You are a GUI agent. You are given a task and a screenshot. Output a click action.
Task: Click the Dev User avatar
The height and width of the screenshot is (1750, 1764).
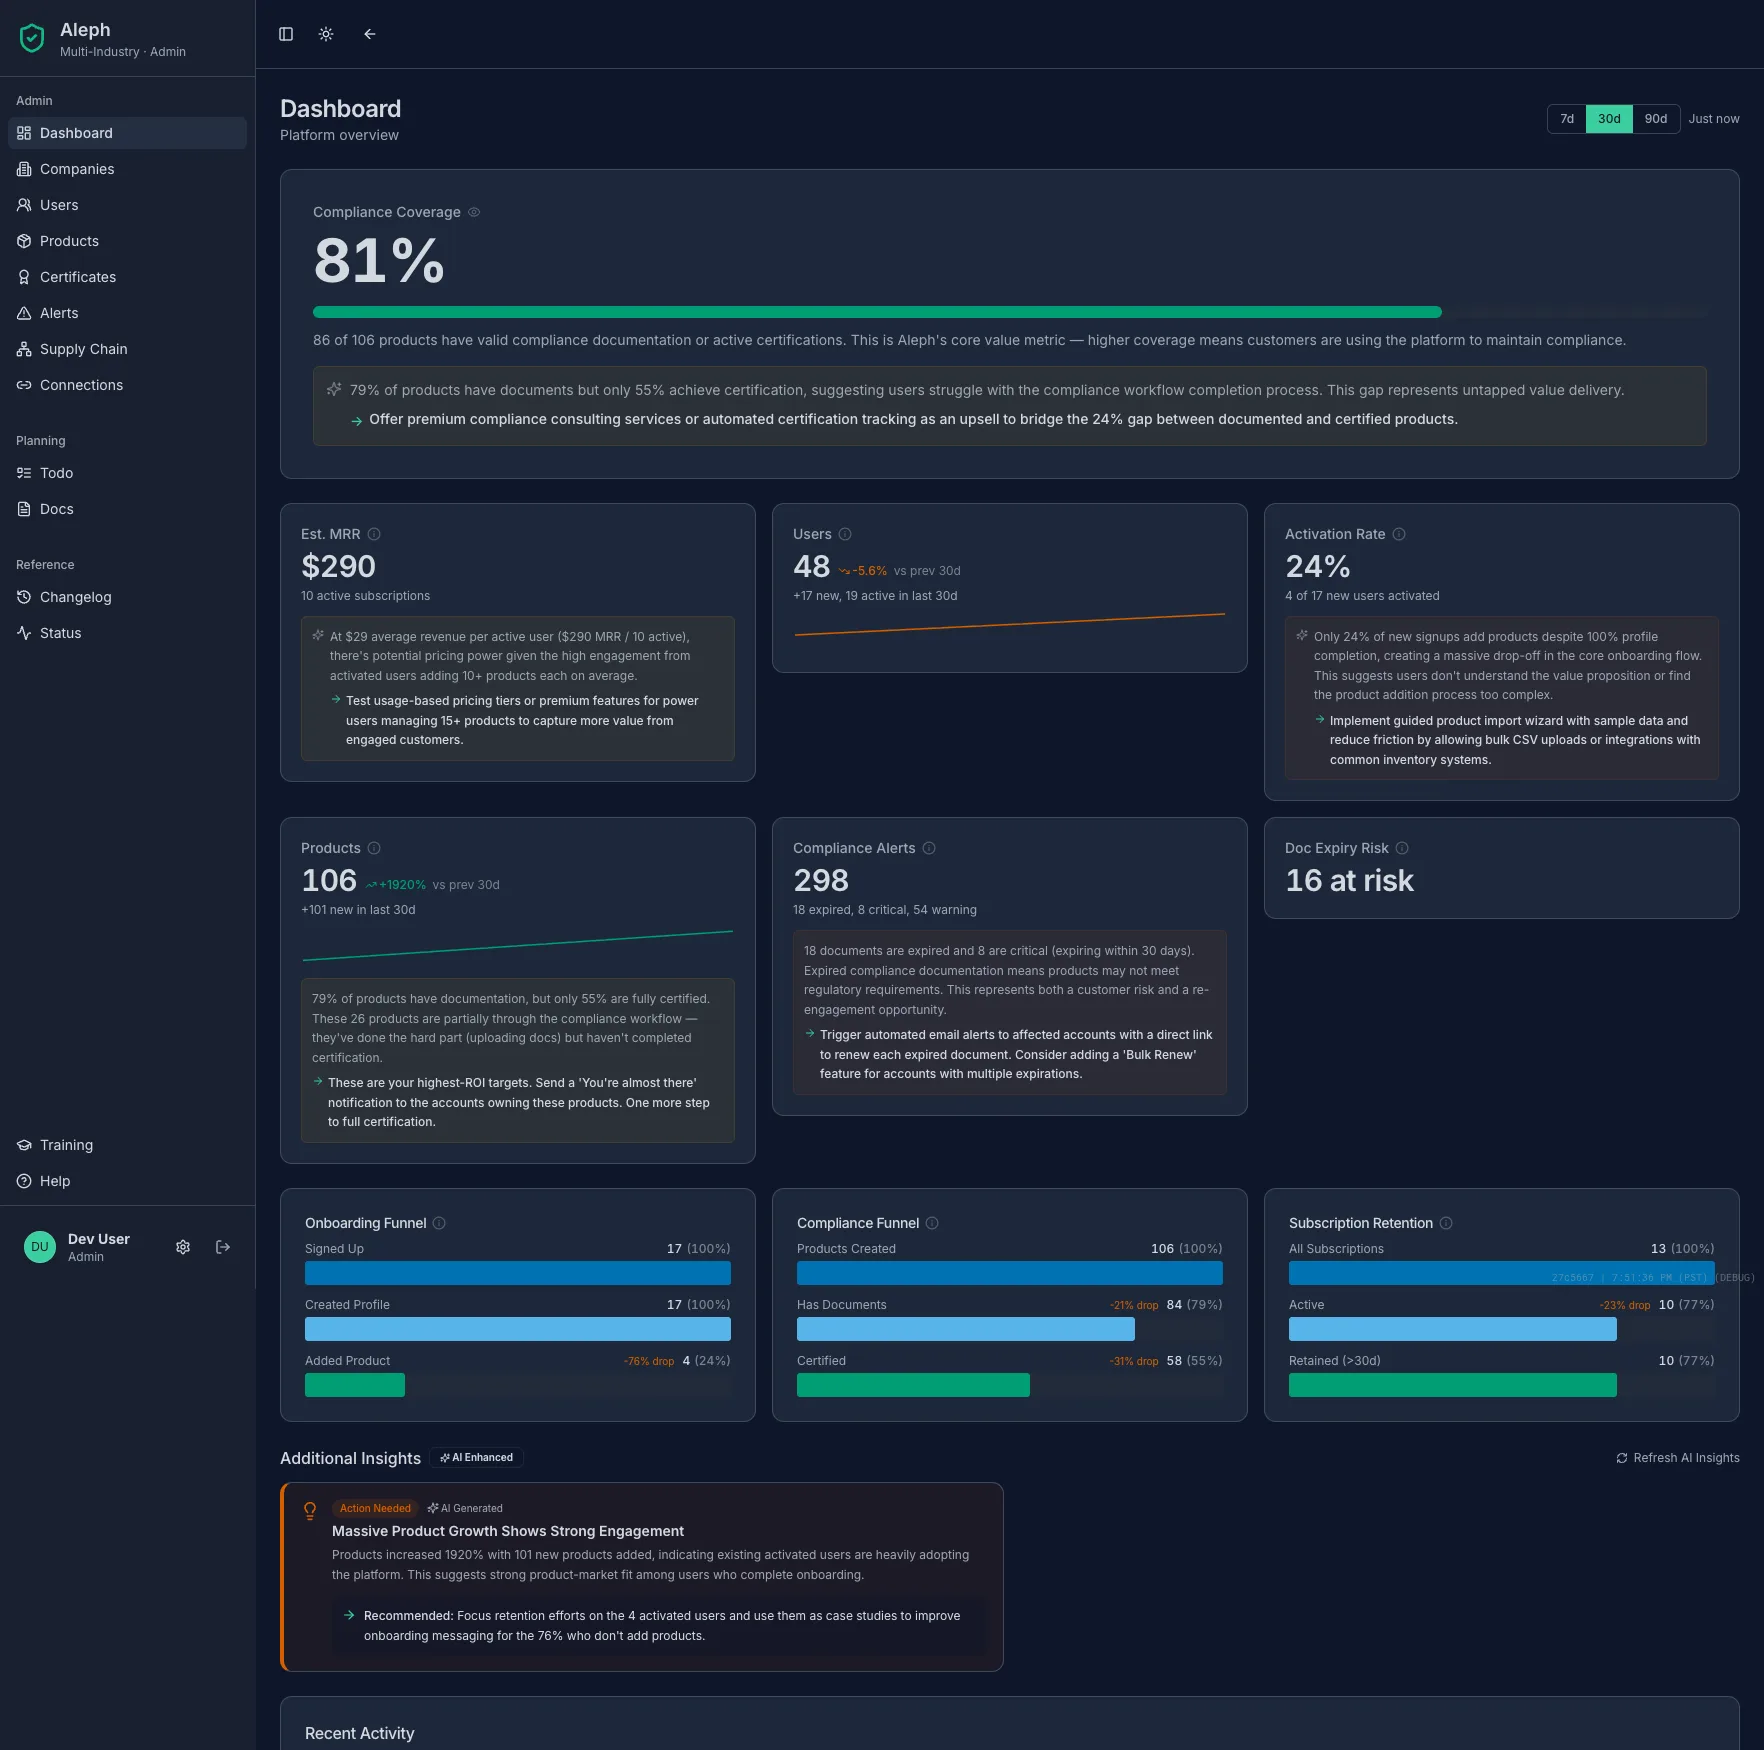pyautogui.click(x=39, y=1247)
